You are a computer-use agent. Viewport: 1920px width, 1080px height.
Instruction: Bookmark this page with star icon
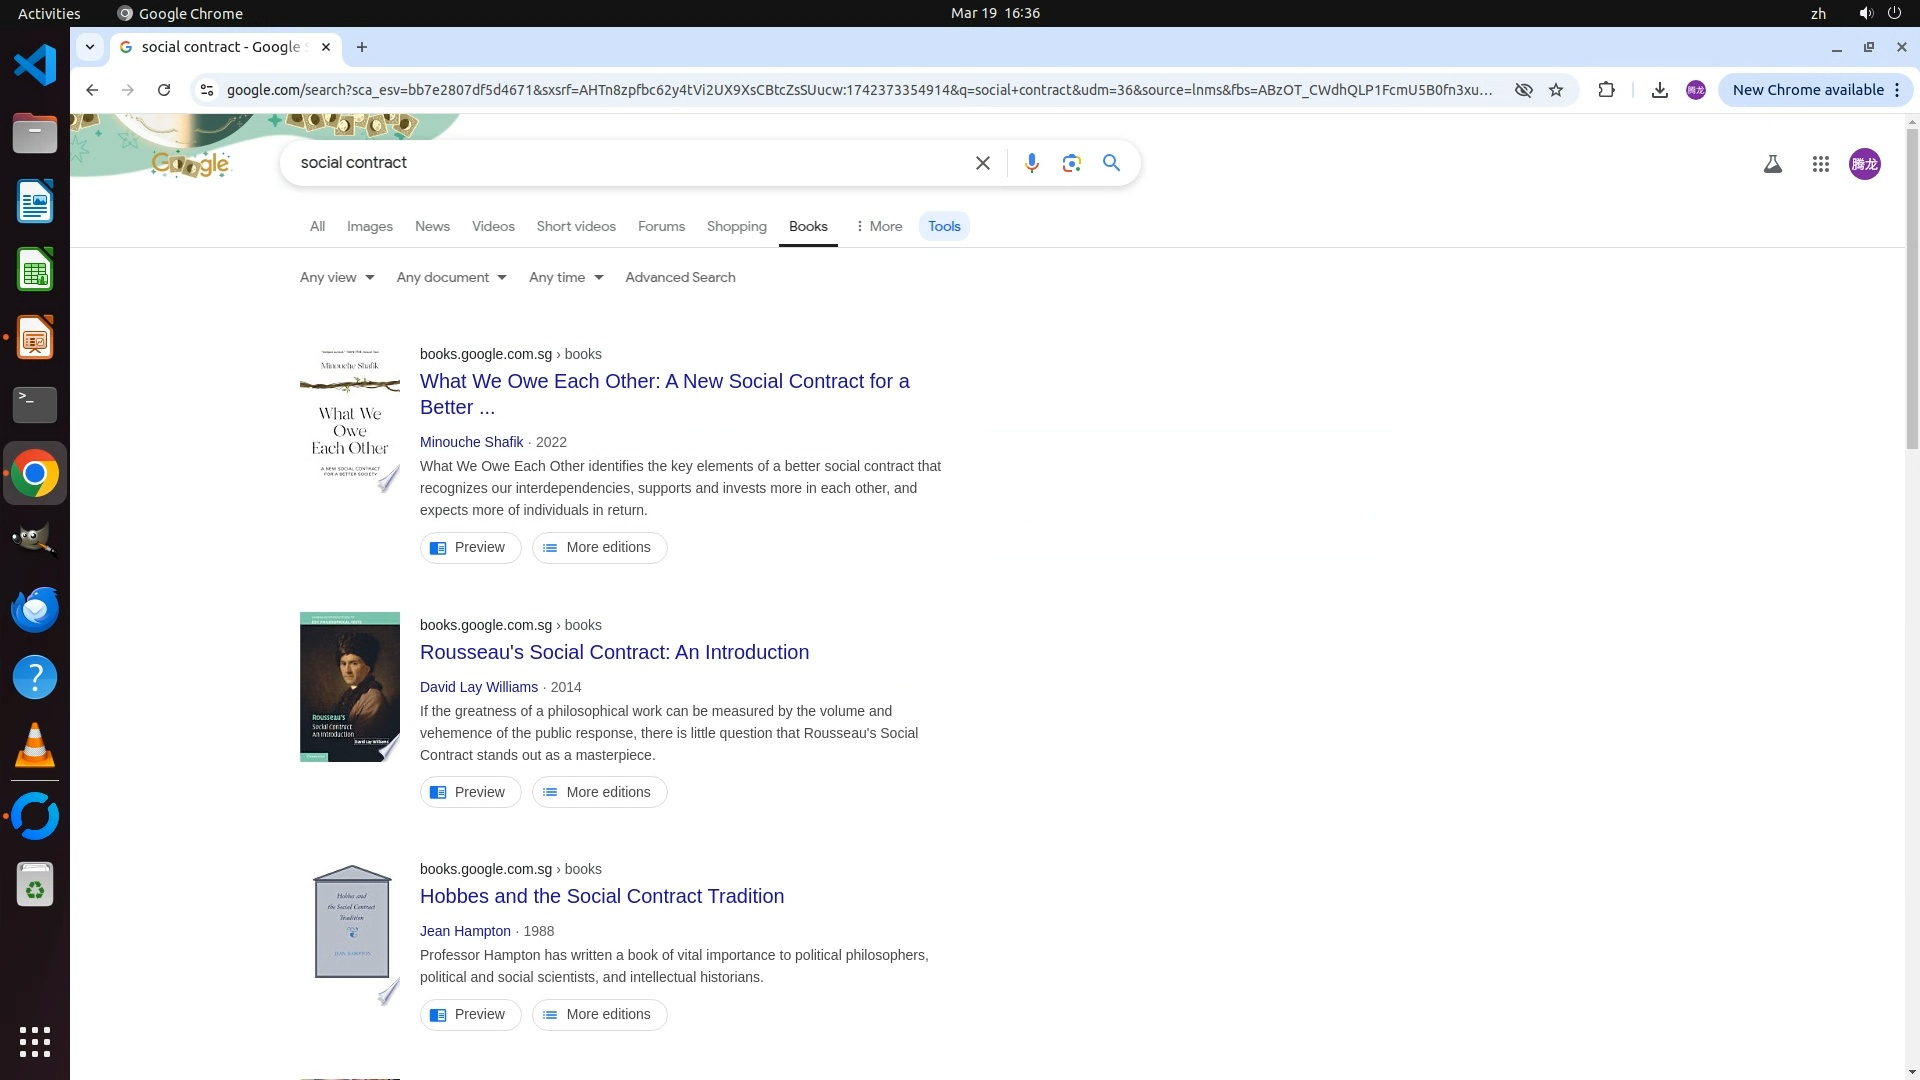click(1556, 90)
